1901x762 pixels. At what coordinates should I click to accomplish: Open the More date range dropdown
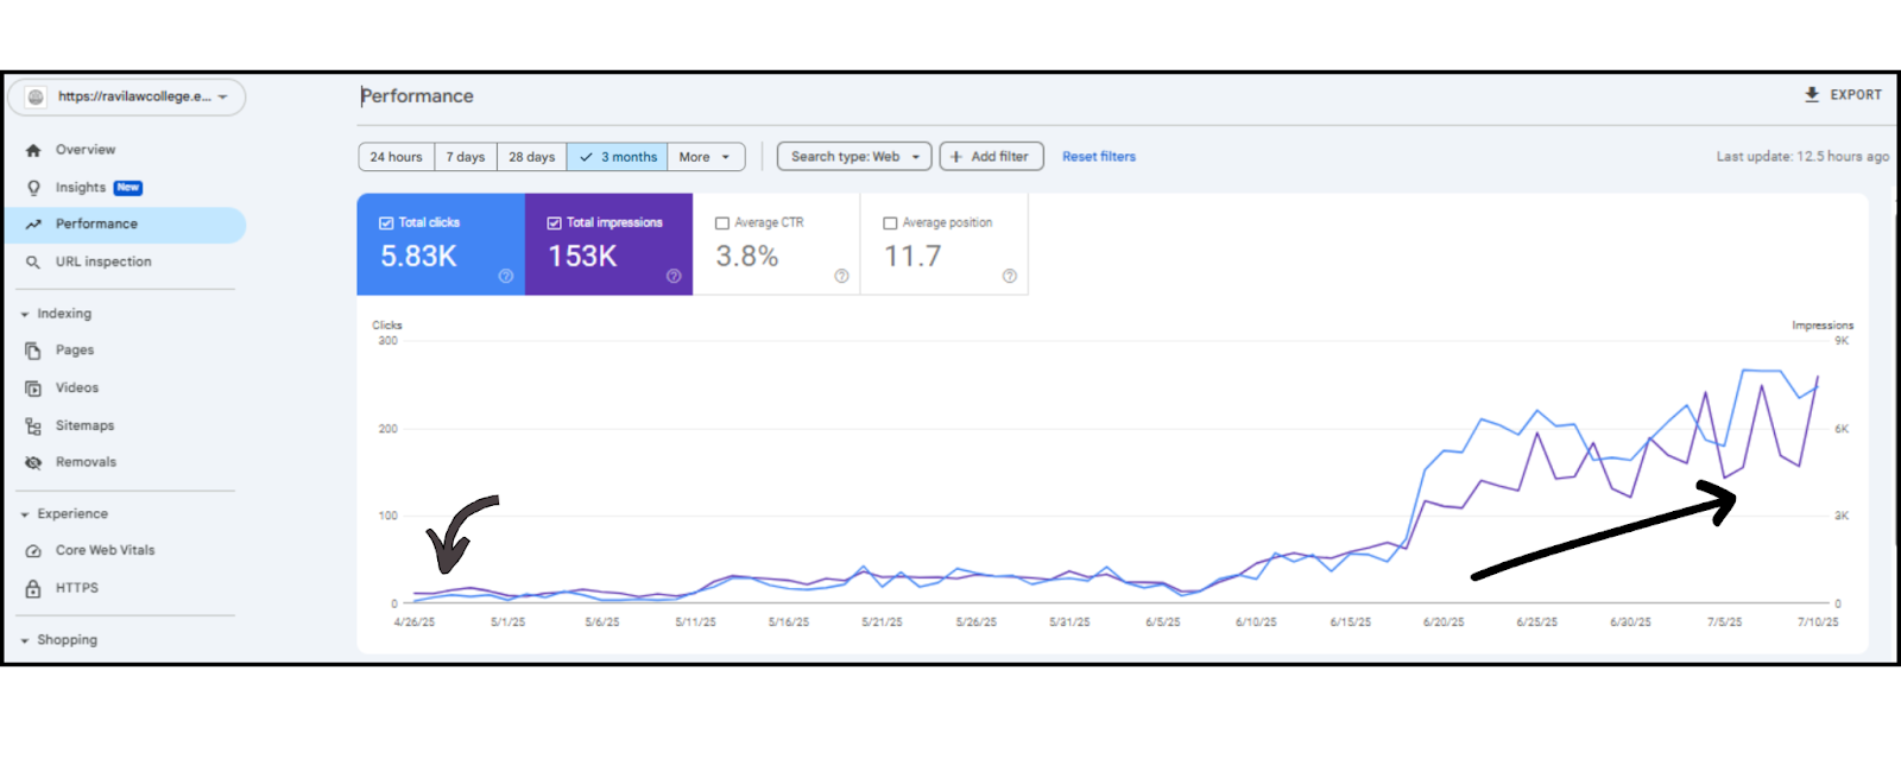[x=705, y=157]
